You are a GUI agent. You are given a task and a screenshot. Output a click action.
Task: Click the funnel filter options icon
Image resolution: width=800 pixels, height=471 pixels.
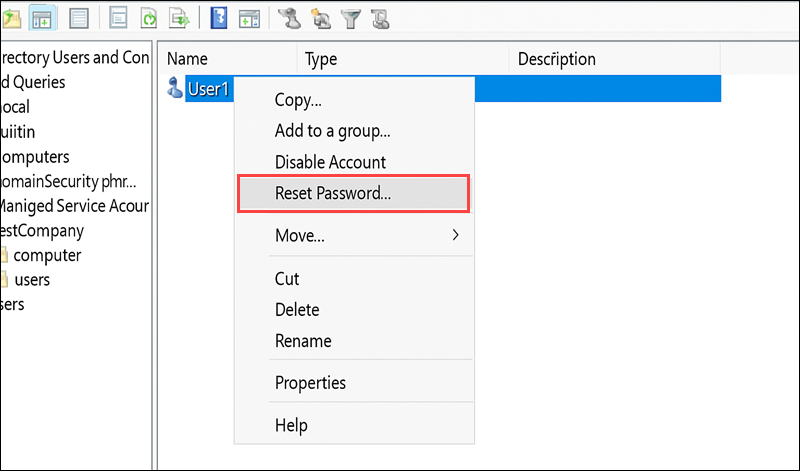[x=351, y=19]
